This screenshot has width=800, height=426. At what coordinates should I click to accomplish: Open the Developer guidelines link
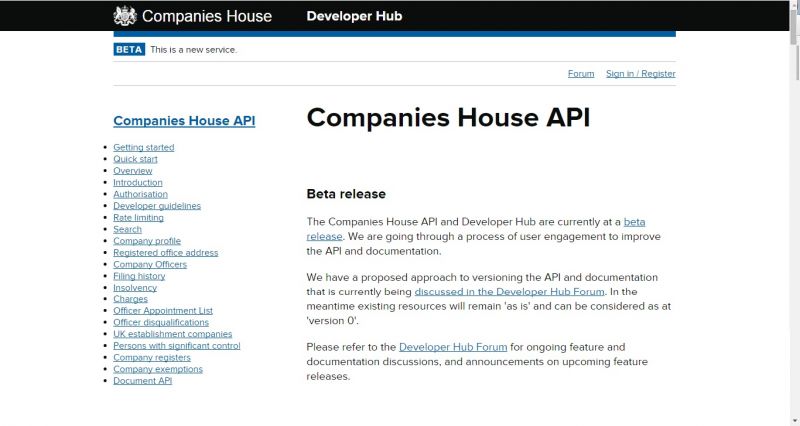157,206
